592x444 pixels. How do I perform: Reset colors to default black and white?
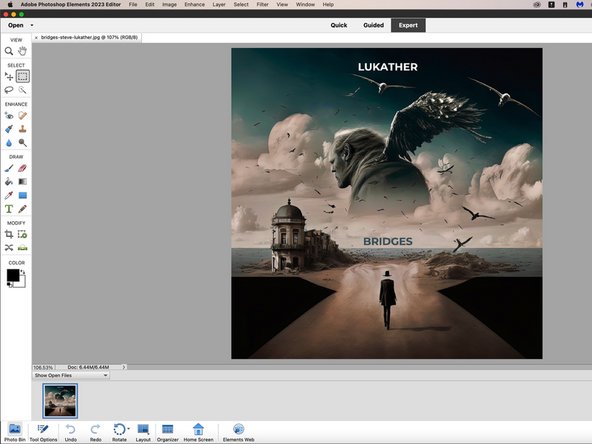pyautogui.click(x=9, y=285)
